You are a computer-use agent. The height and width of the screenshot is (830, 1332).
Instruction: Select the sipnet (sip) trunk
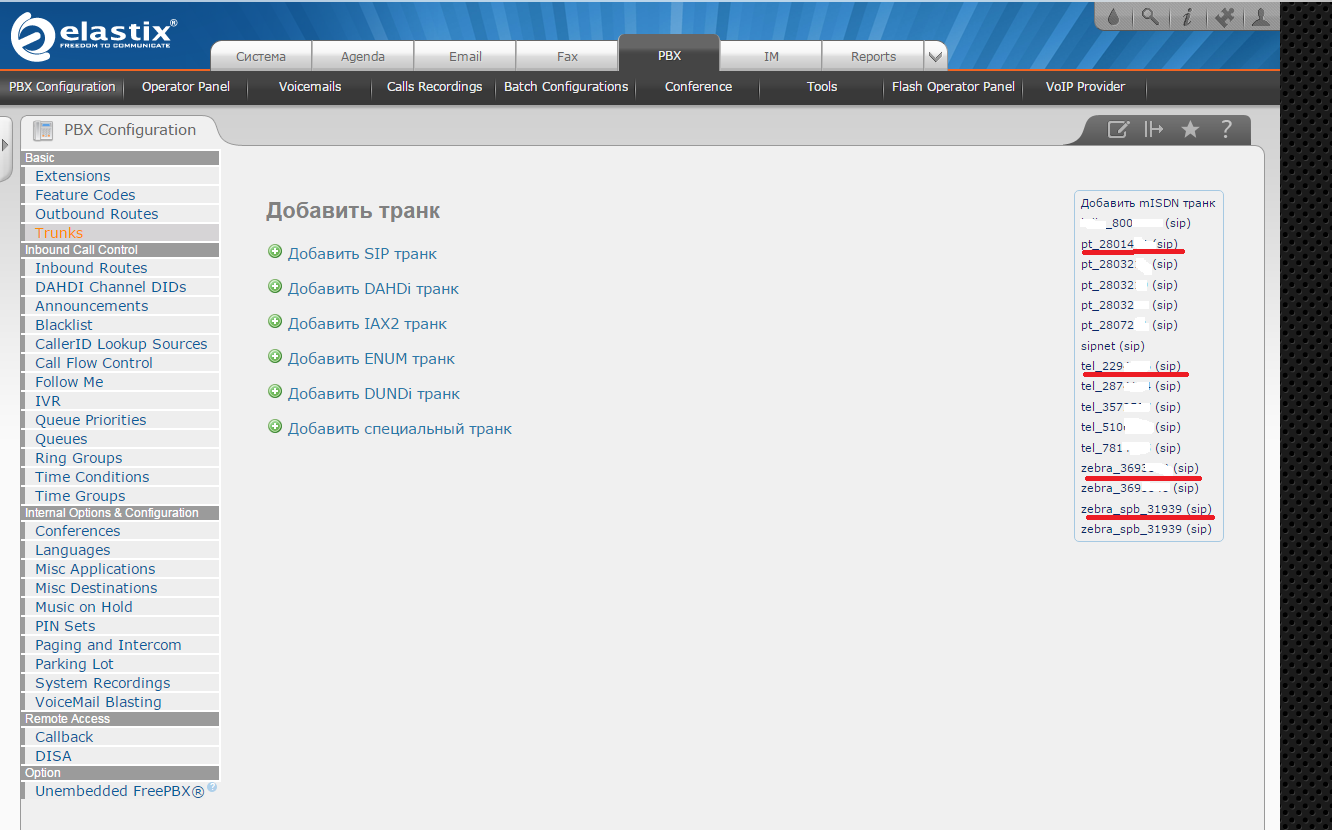[x=1112, y=346]
